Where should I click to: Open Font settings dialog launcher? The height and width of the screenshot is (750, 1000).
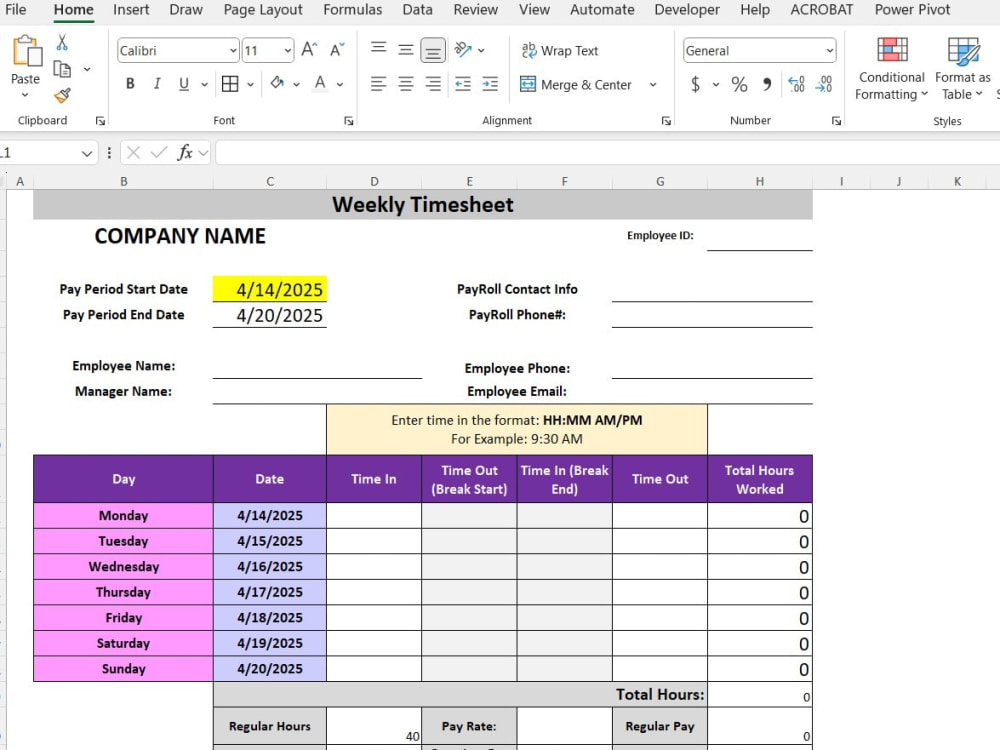coord(349,121)
